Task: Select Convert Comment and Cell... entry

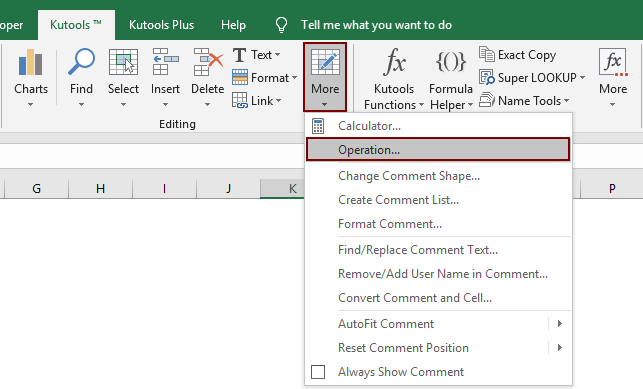Action: coord(438,298)
